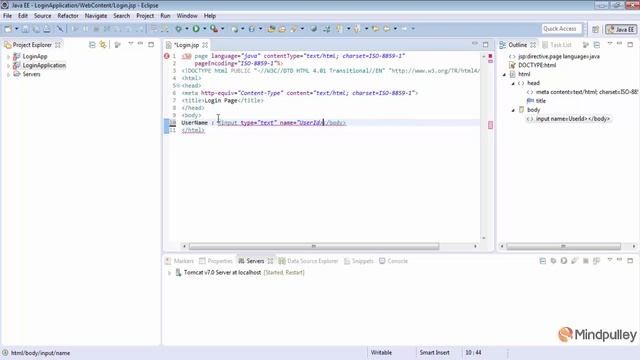
Task: Select the title element in Outline
Action: [540, 101]
